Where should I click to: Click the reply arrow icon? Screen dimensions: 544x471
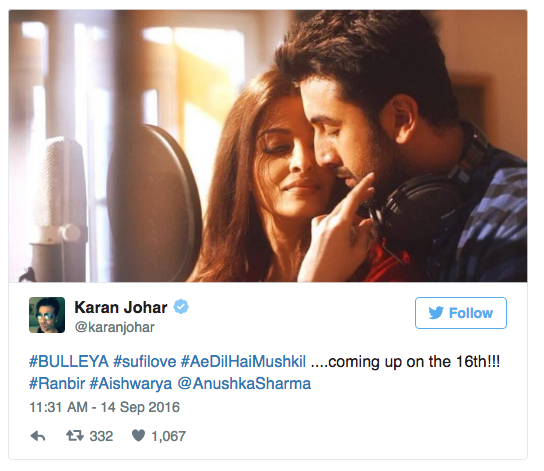click(x=38, y=436)
